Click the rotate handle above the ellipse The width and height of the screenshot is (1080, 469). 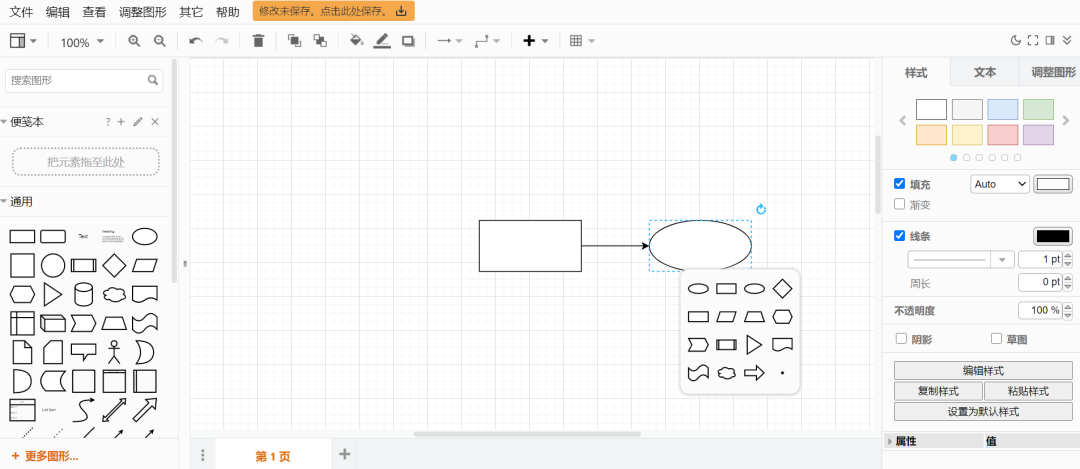[x=760, y=209]
